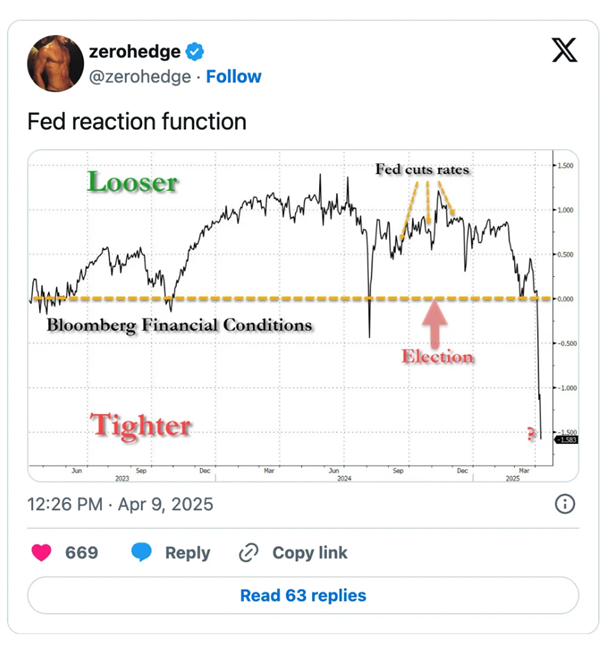Click the 669 likes count

82,552
